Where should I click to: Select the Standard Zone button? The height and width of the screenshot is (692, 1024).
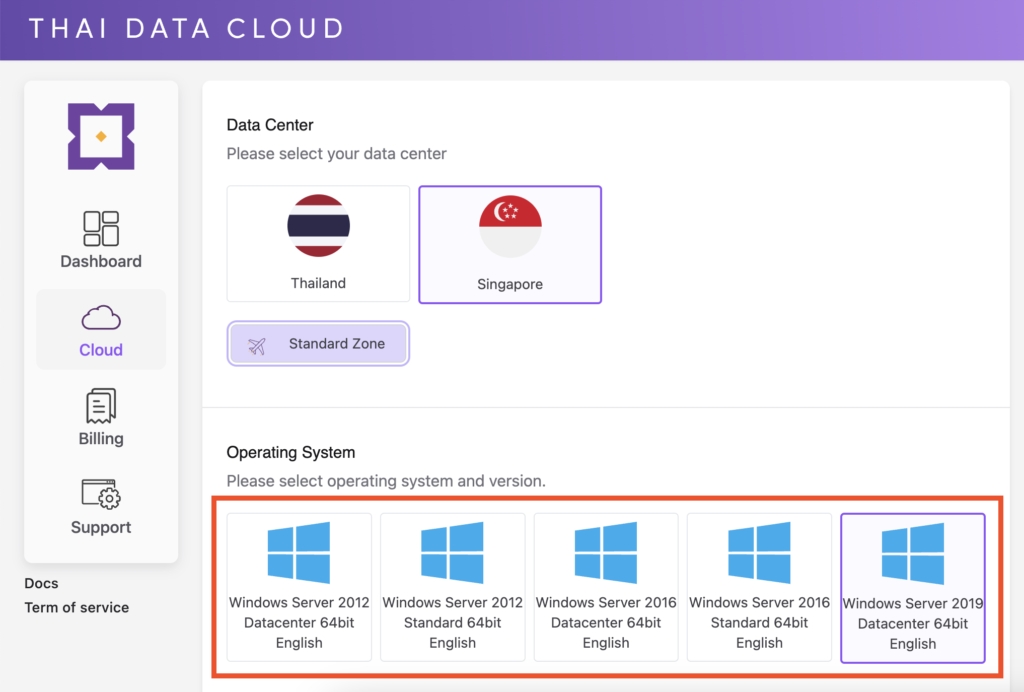318,344
